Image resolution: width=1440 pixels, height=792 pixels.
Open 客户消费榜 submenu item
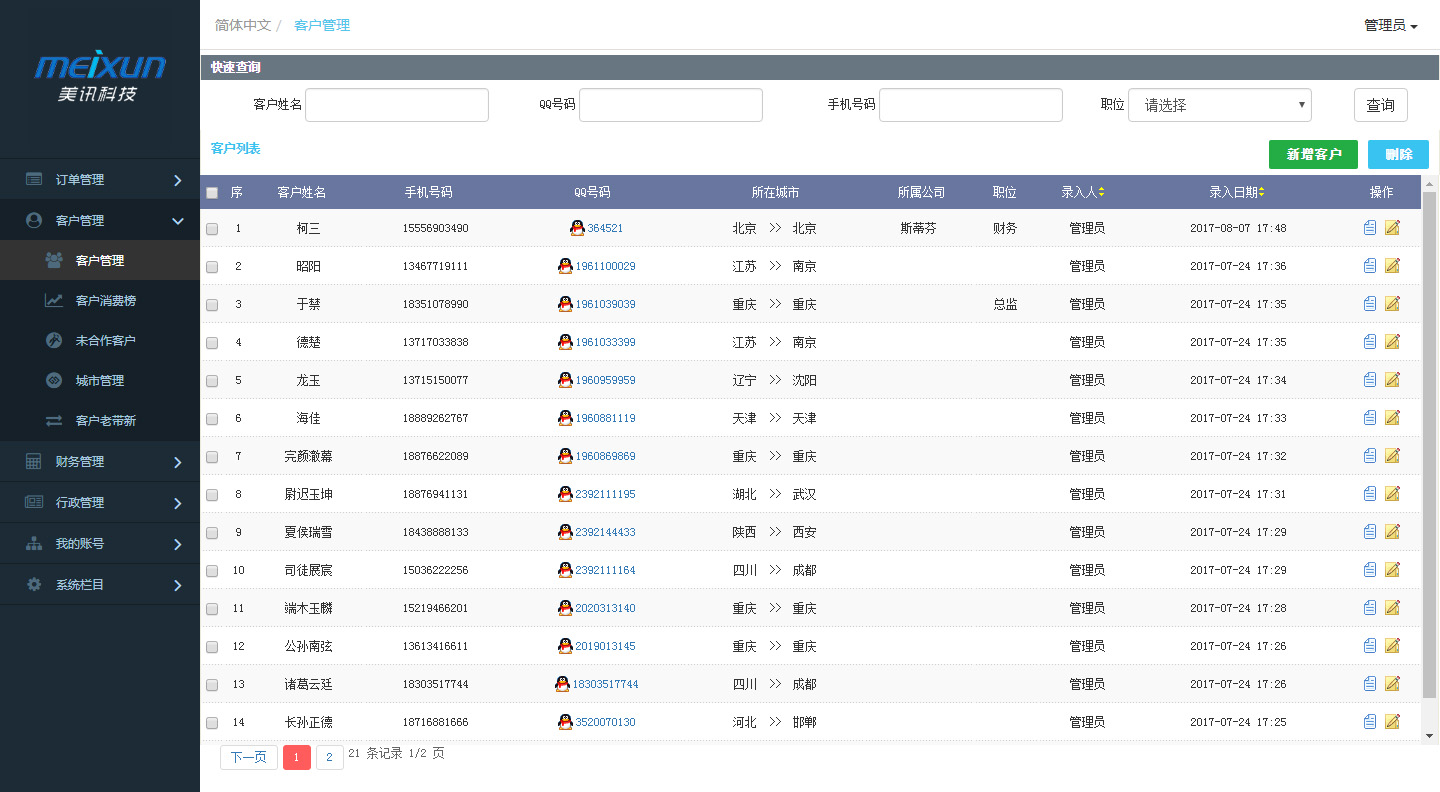[100, 300]
